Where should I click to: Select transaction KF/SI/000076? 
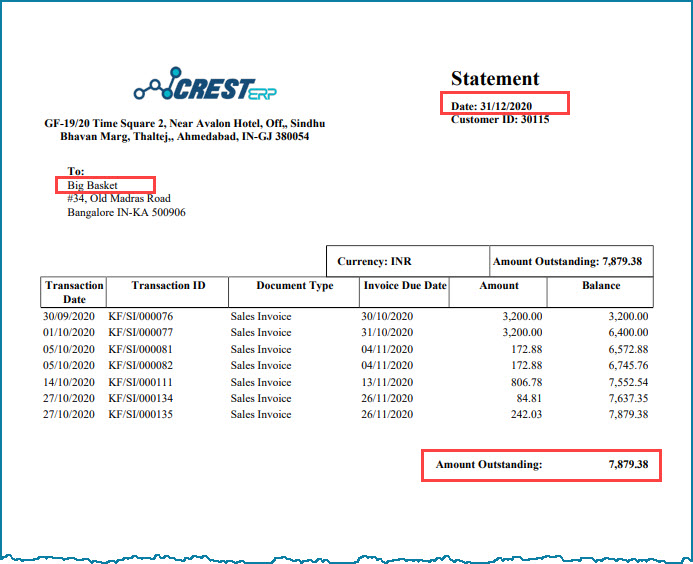point(141,316)
